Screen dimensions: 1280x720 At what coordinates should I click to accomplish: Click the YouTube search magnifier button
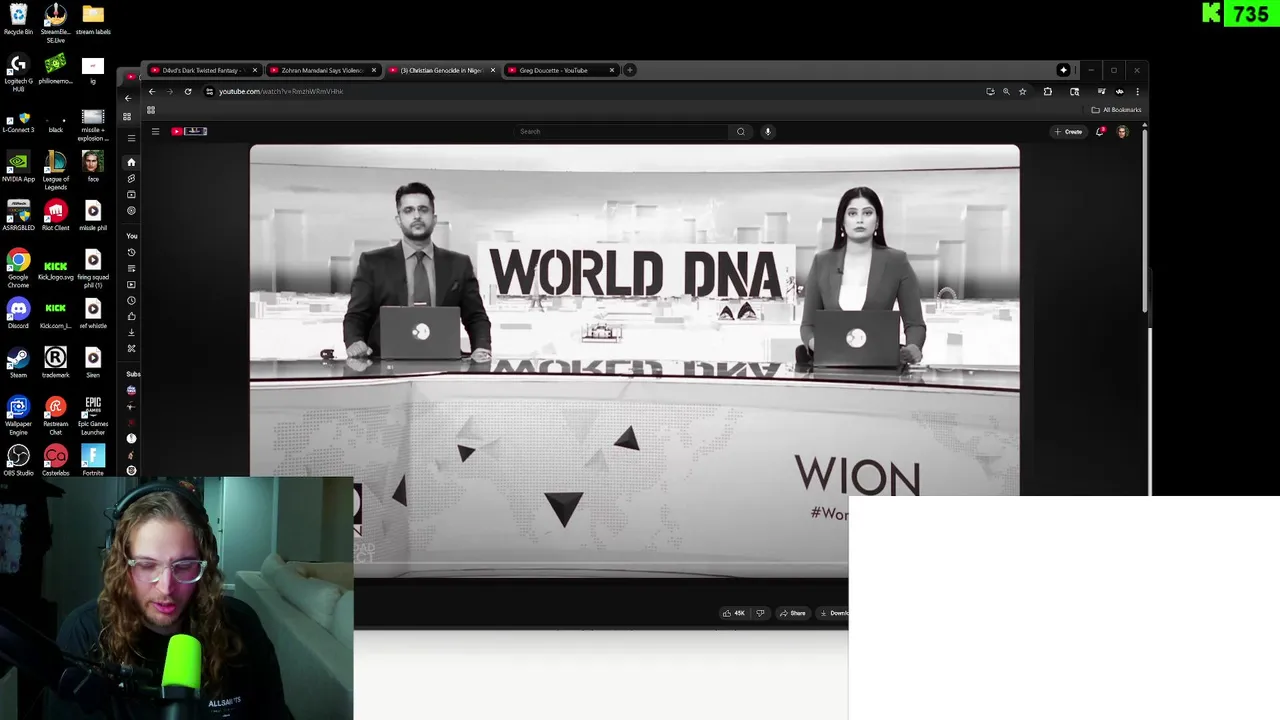tap(741, 131)
